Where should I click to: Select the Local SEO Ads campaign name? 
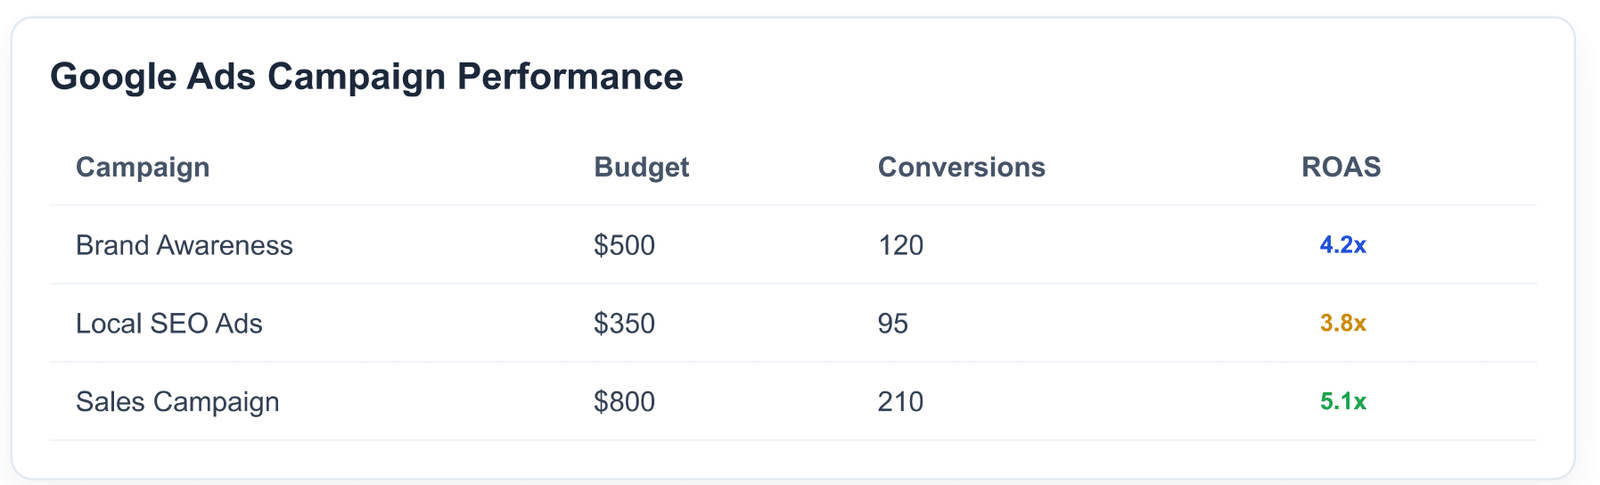click(169, 323)
